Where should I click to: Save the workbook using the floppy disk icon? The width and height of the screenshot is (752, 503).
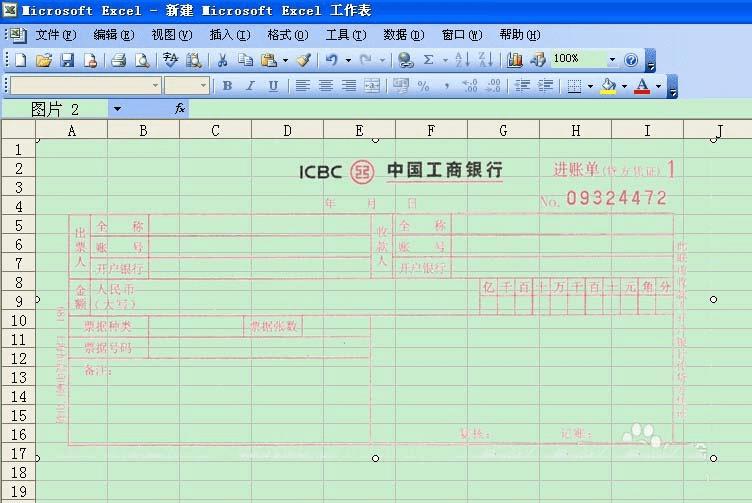(67, 60)
